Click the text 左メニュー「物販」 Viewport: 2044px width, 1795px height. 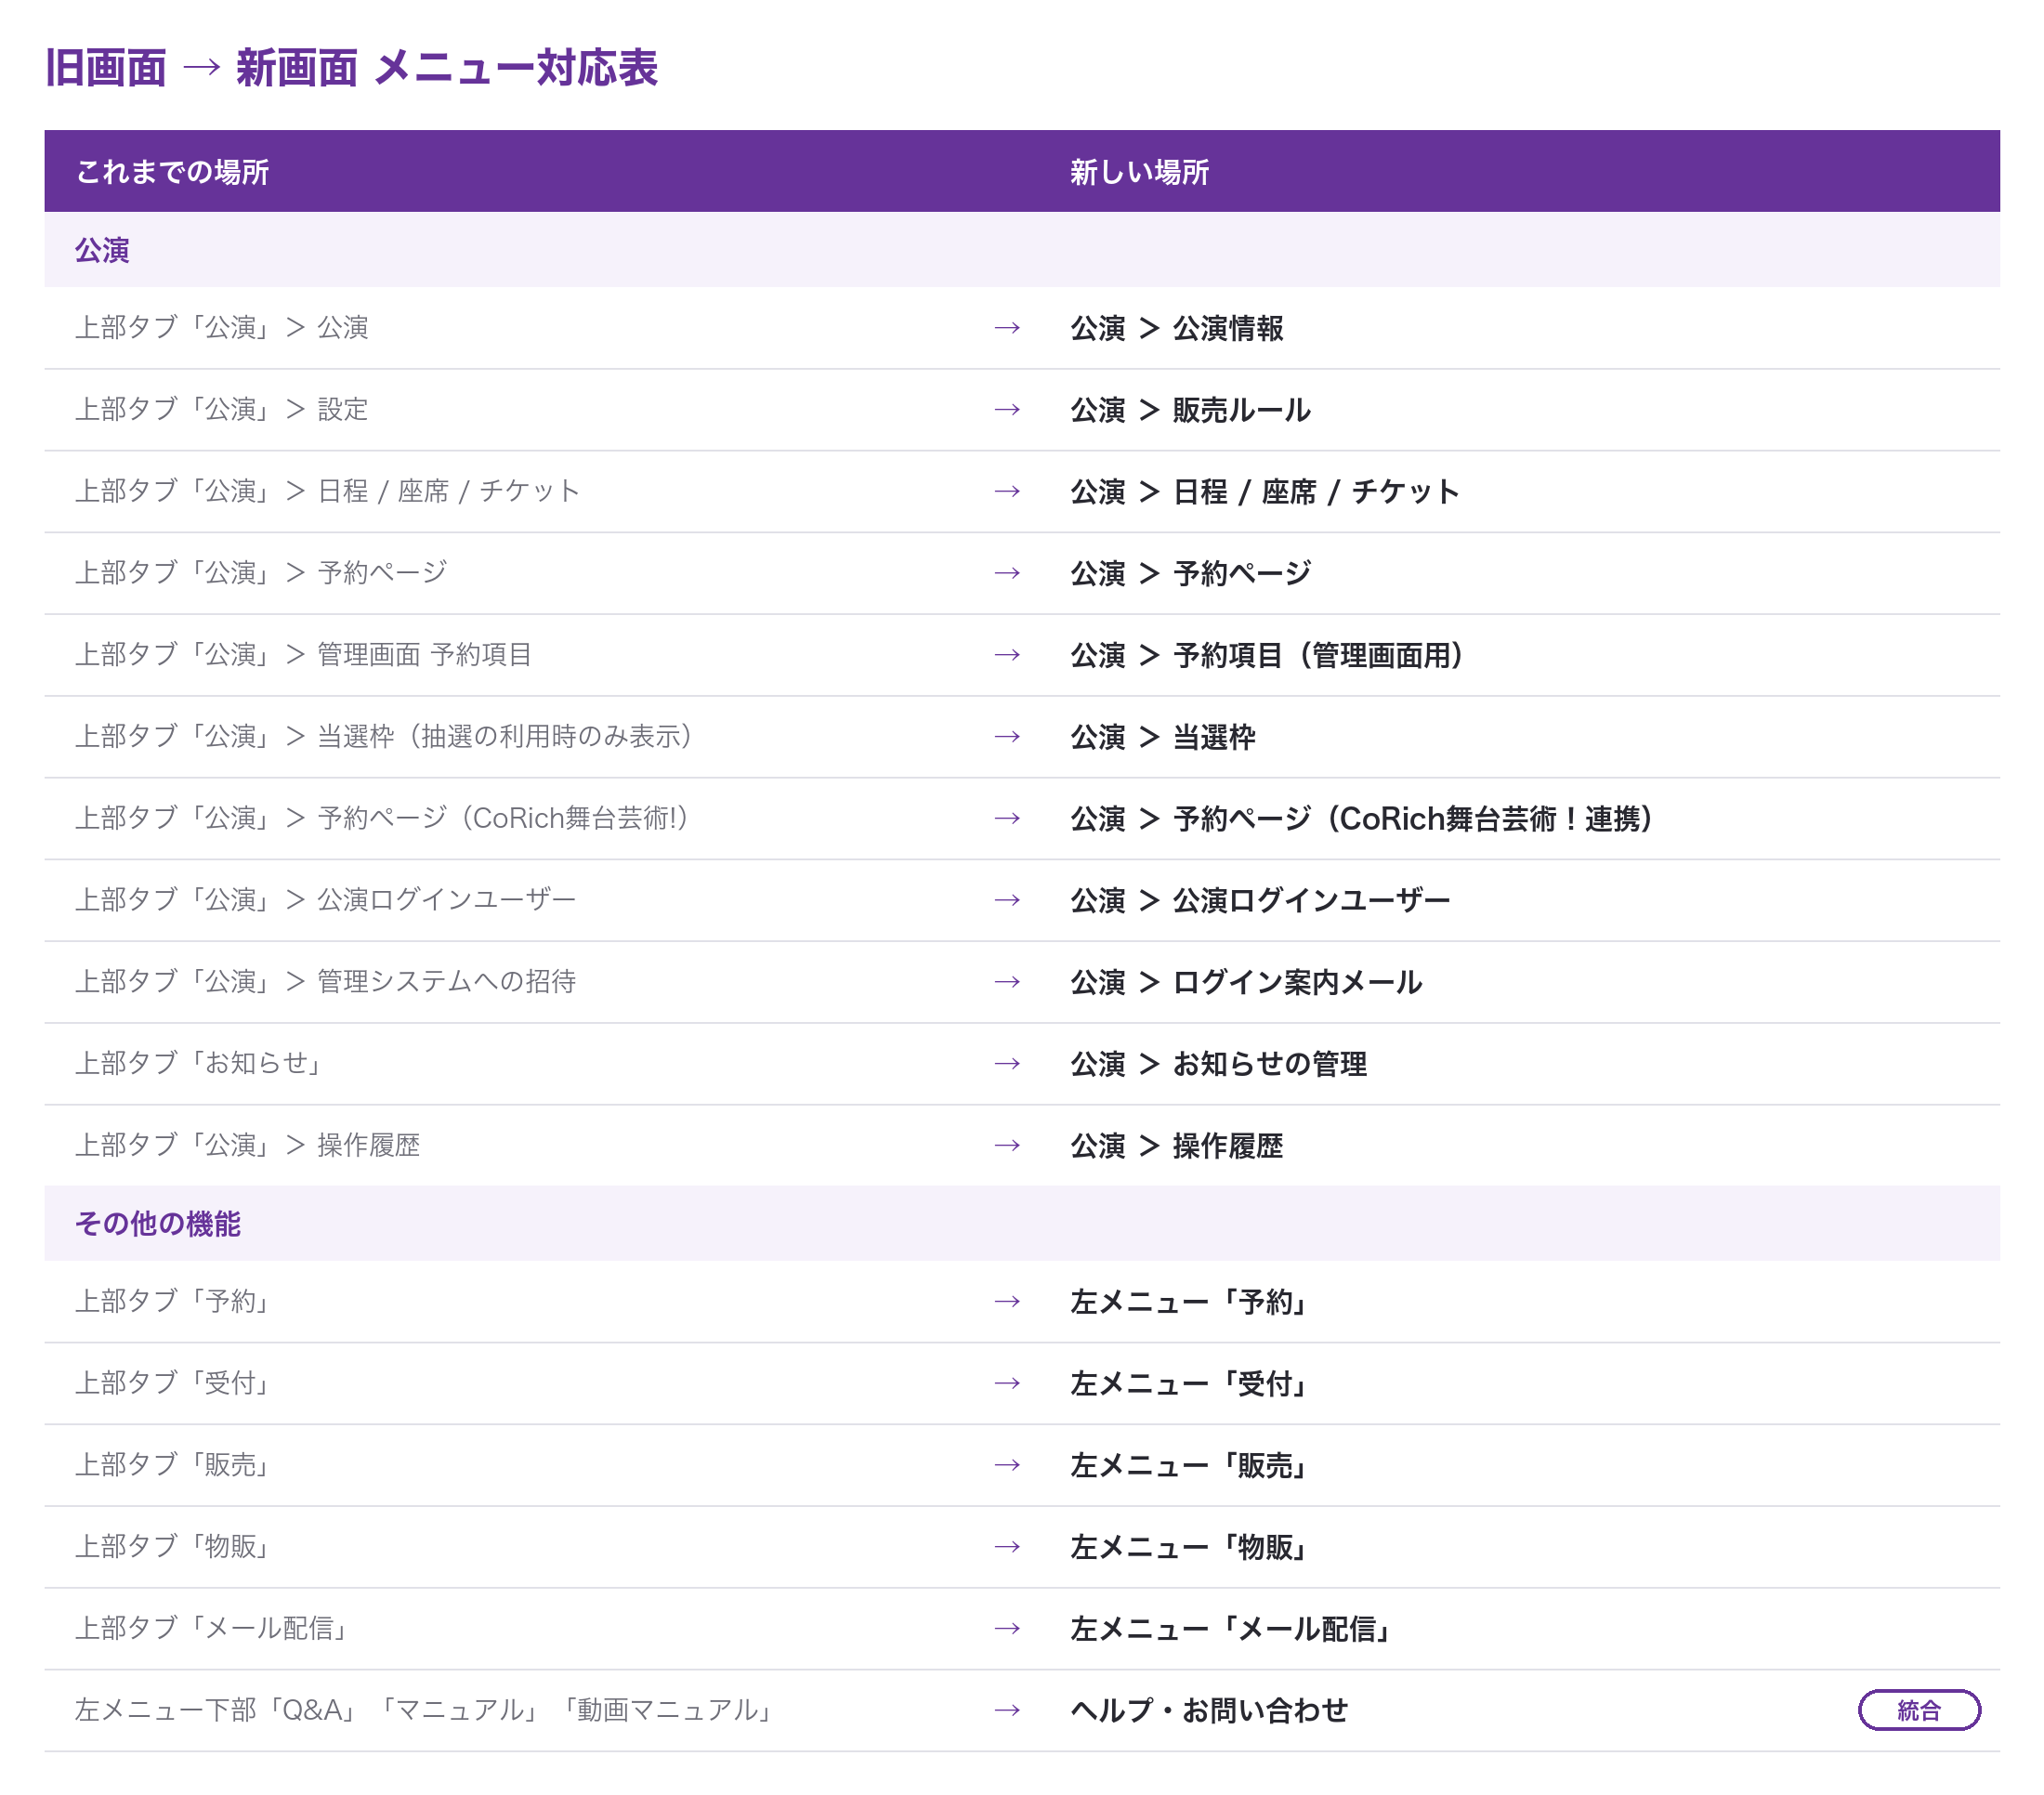click(x=1190, y=1548)
